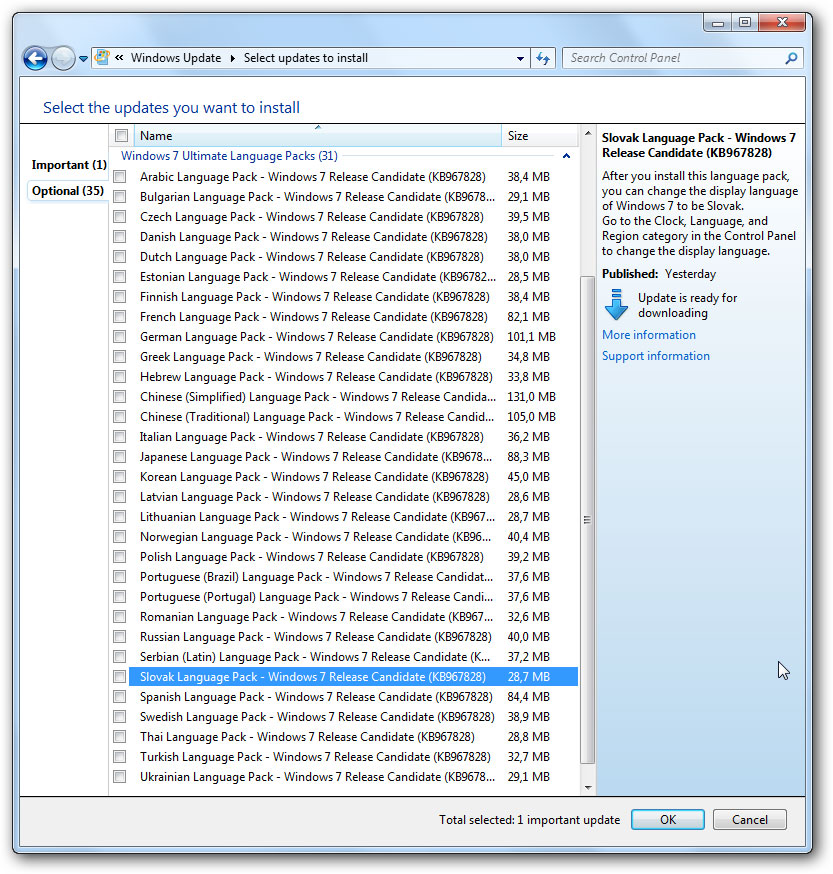
Task: Click the Control Panel address bar icon
Action: (x=102, y=57)
